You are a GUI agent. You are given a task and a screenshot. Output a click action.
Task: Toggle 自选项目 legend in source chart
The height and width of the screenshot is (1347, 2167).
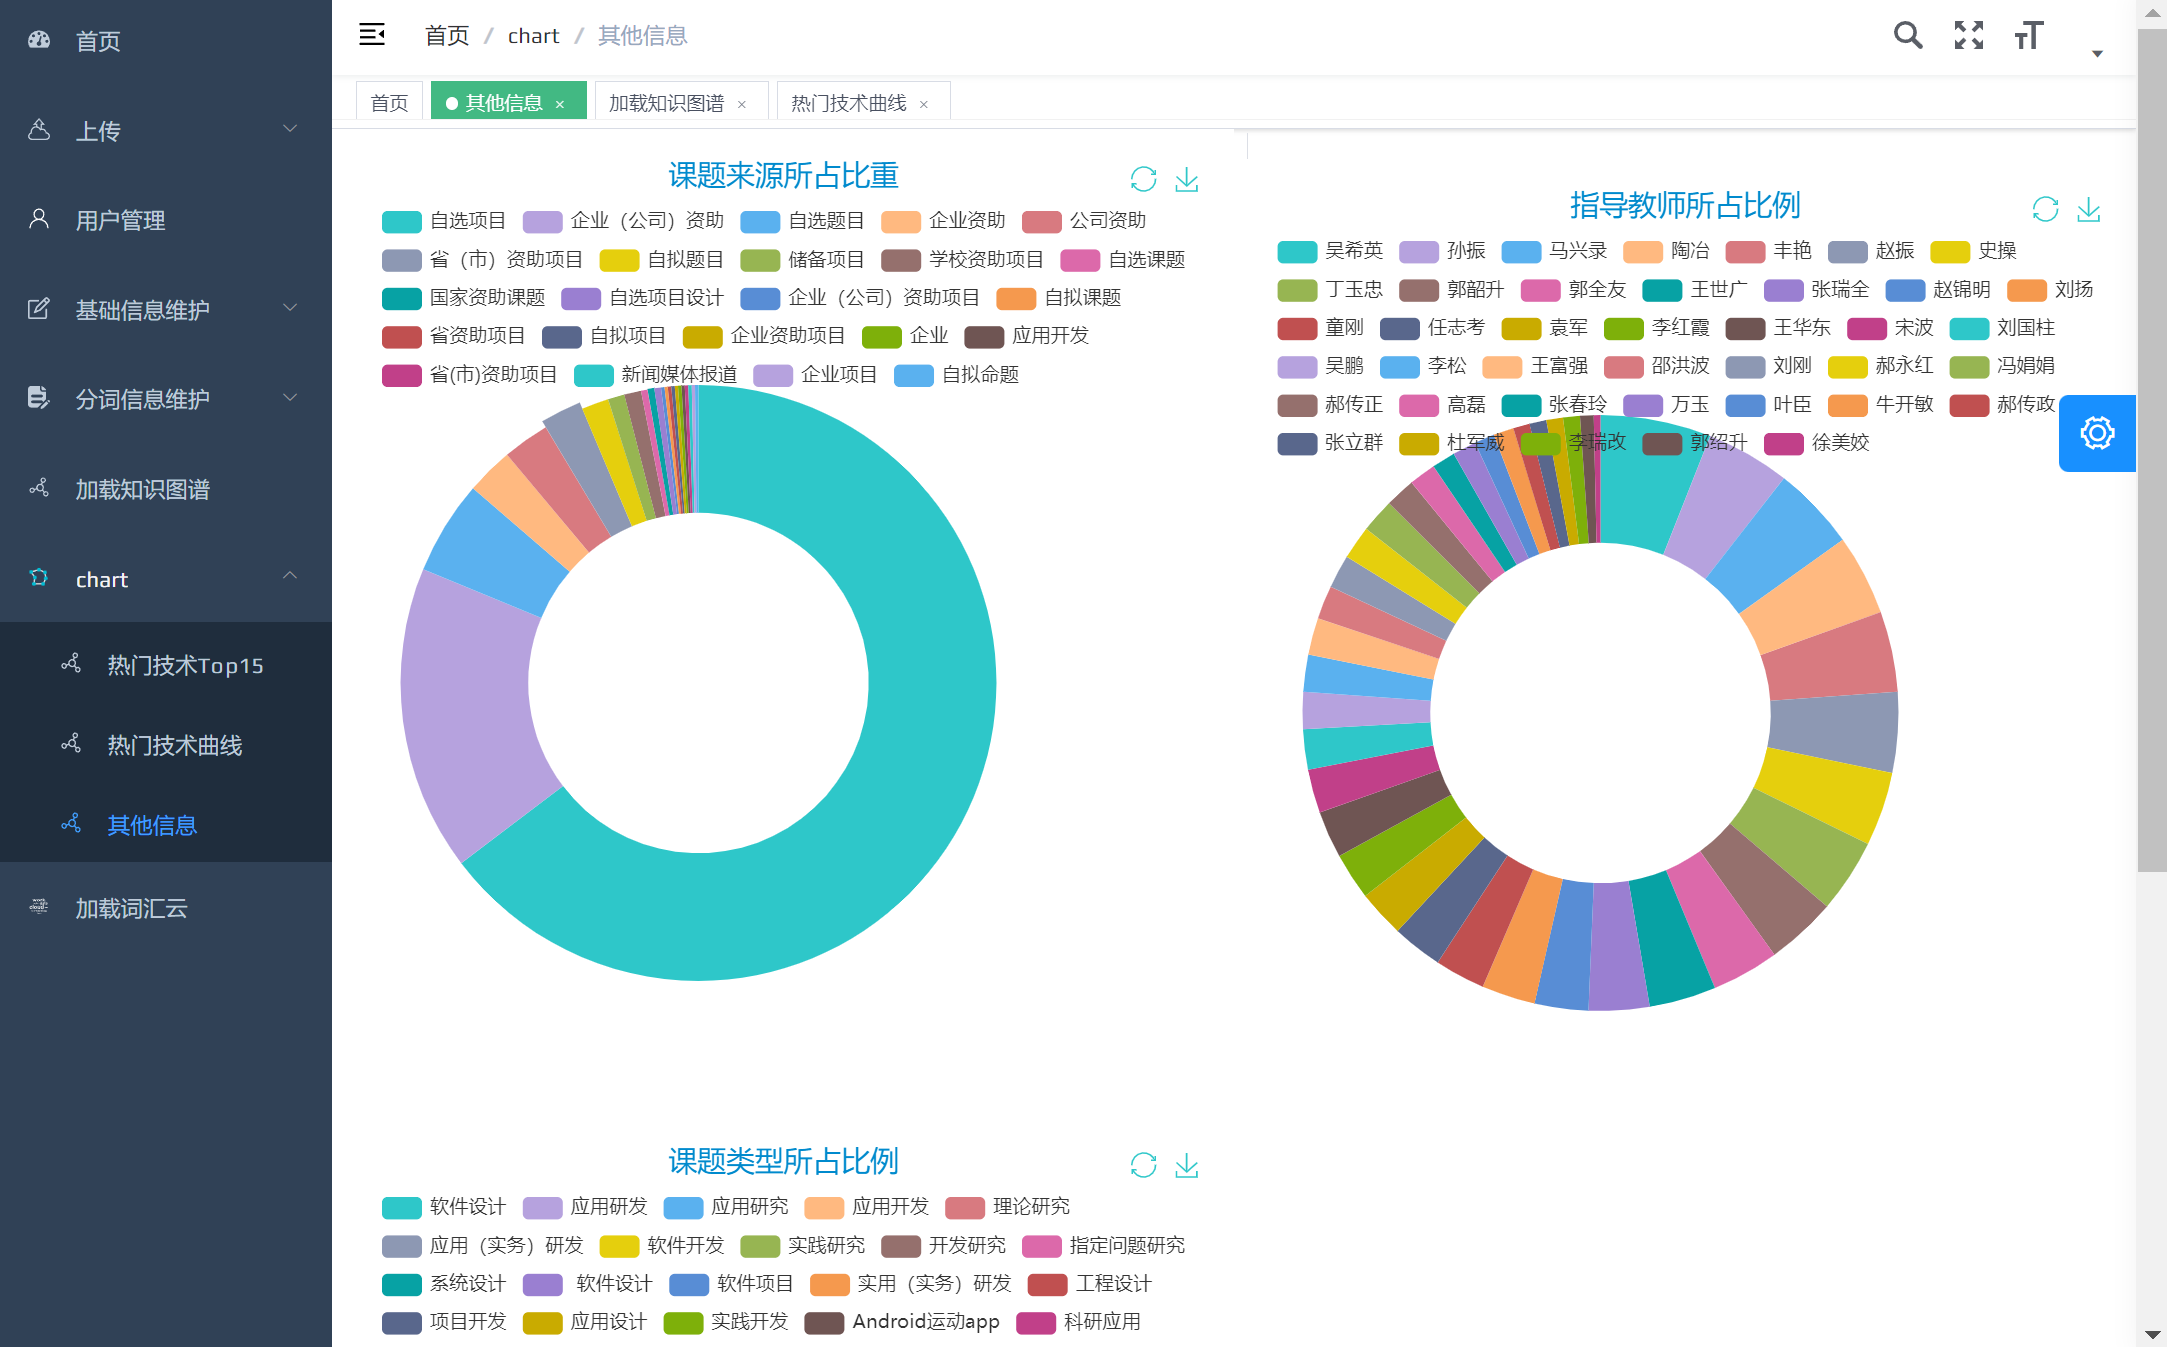click(444, 221)
